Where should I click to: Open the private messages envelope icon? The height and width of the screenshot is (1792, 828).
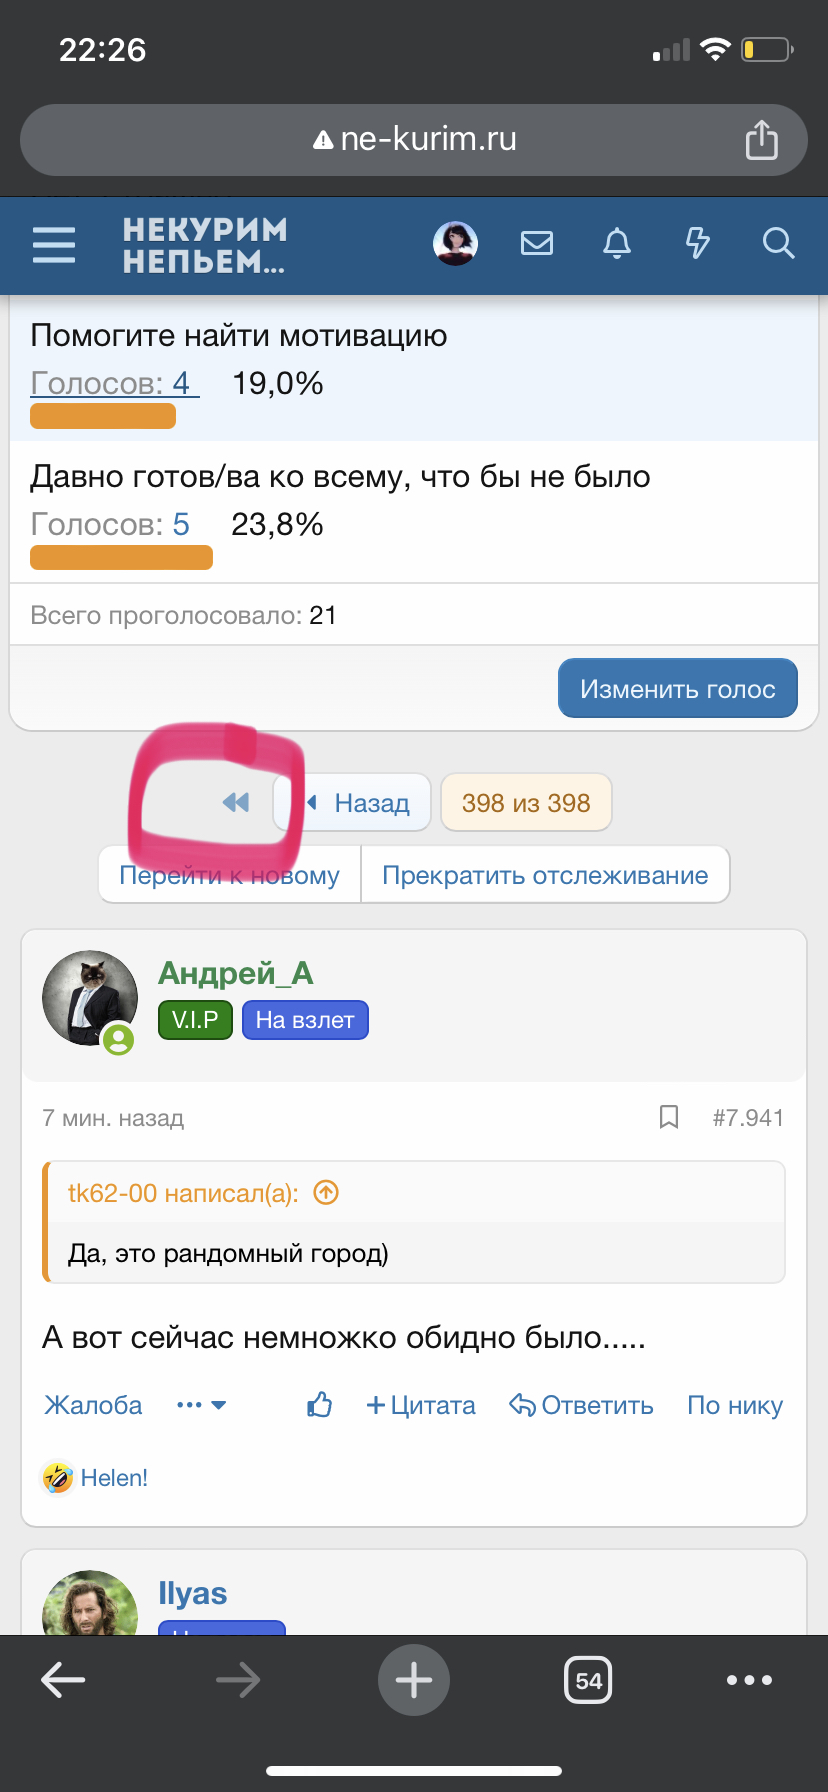[x=537, y=243]
